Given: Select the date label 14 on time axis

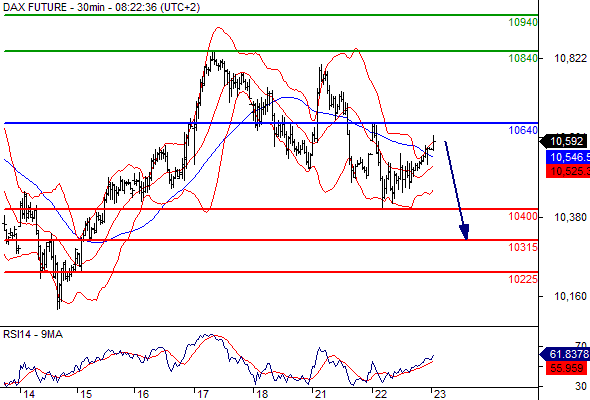Looking at the screenshot, I should 29,394.
